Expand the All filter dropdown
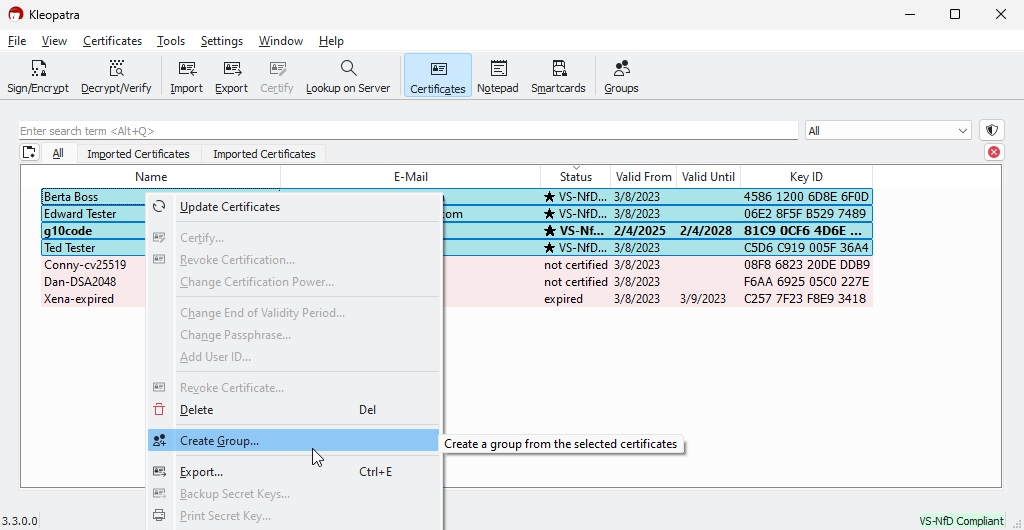The width and height of the screenshot is (1024, 530). click(888, 131)
